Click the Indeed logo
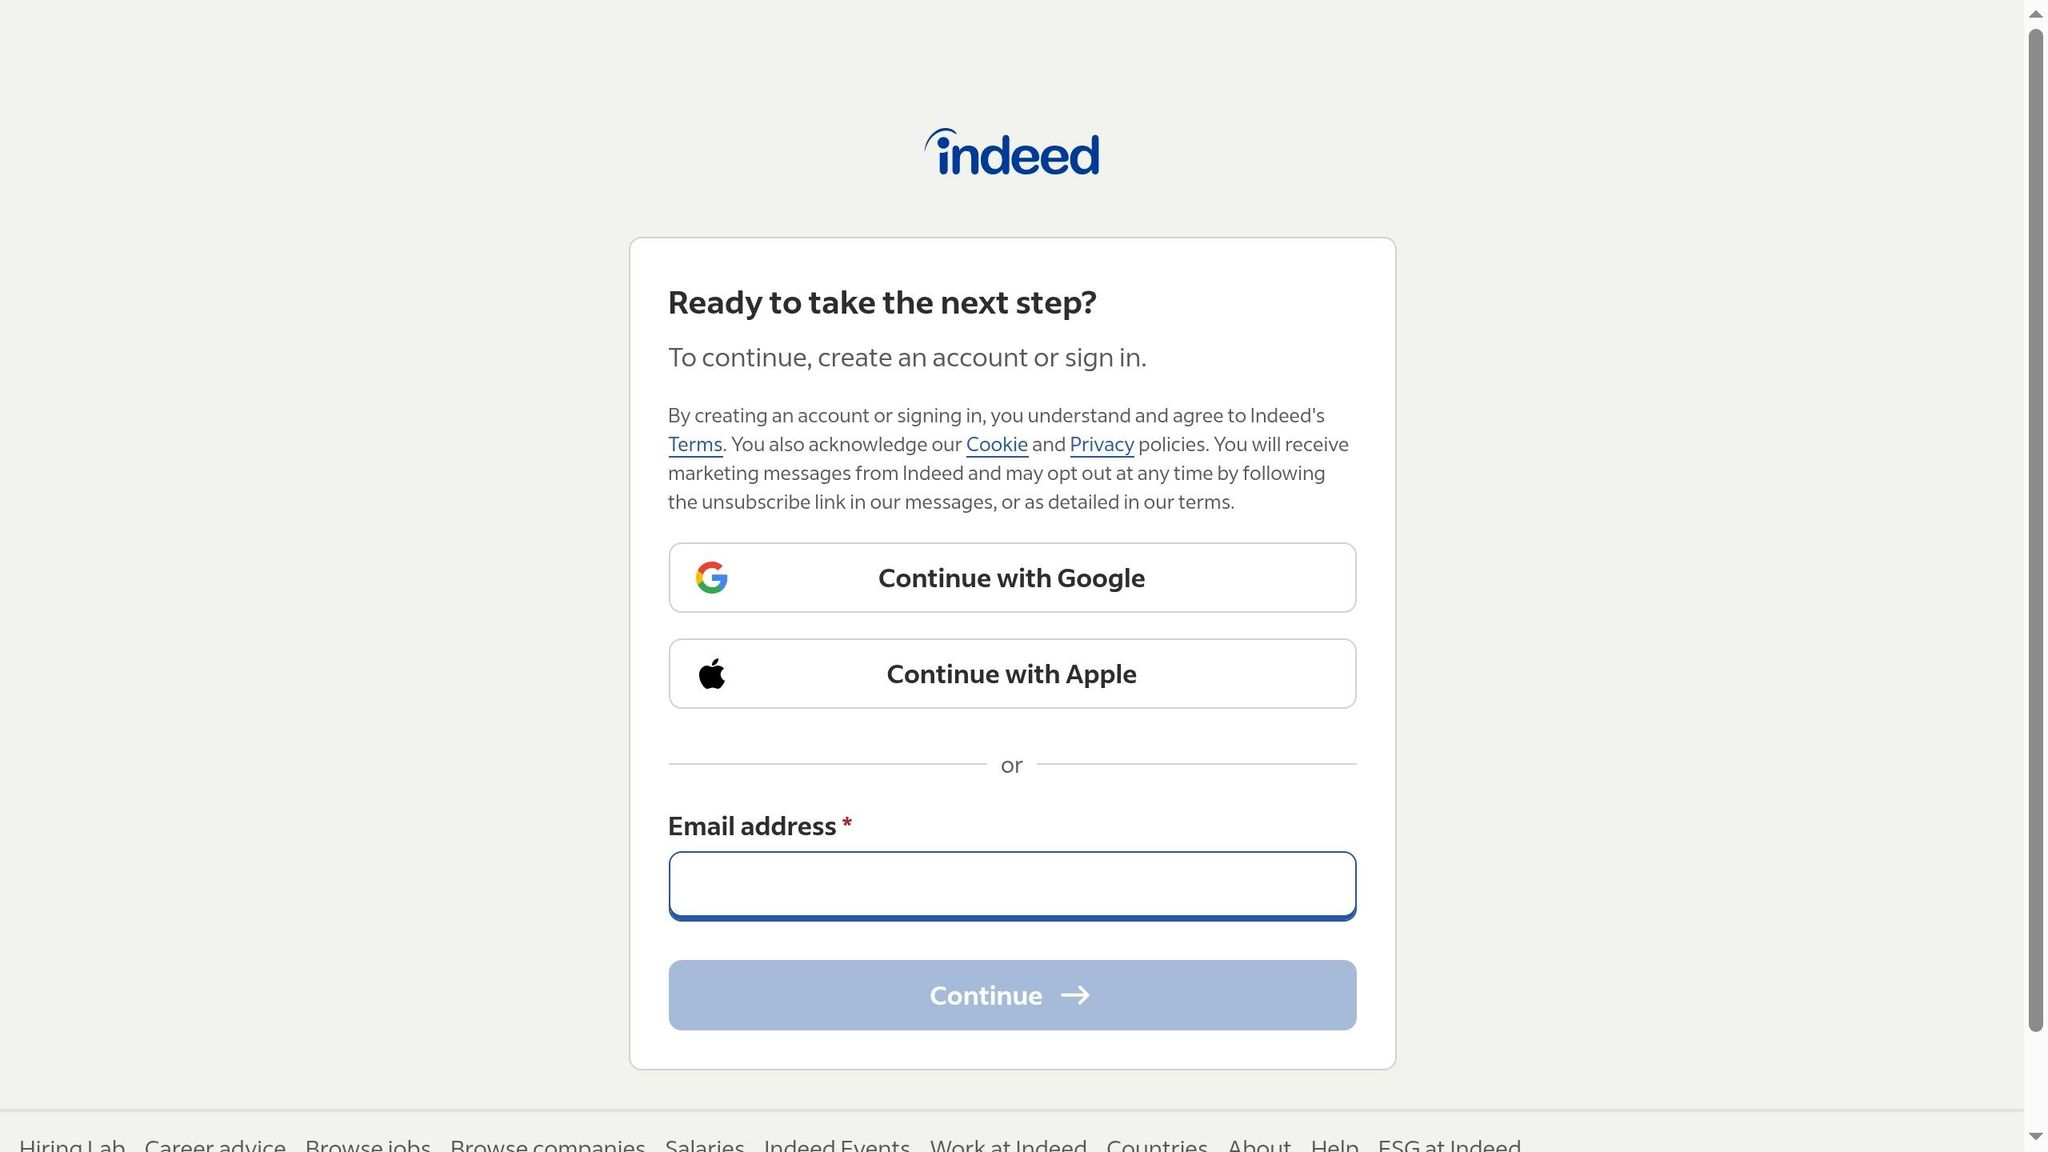2048x1152 pixels. (x=1011, y=152)
